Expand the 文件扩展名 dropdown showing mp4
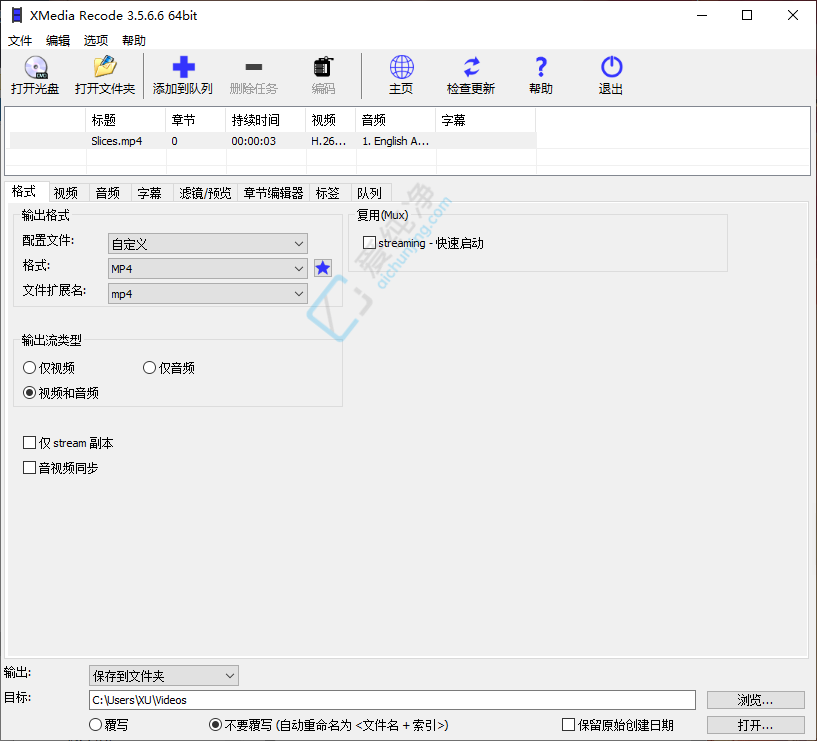Image resolution: width=817 pixels, height=741 pixels. tap(208, 293)
